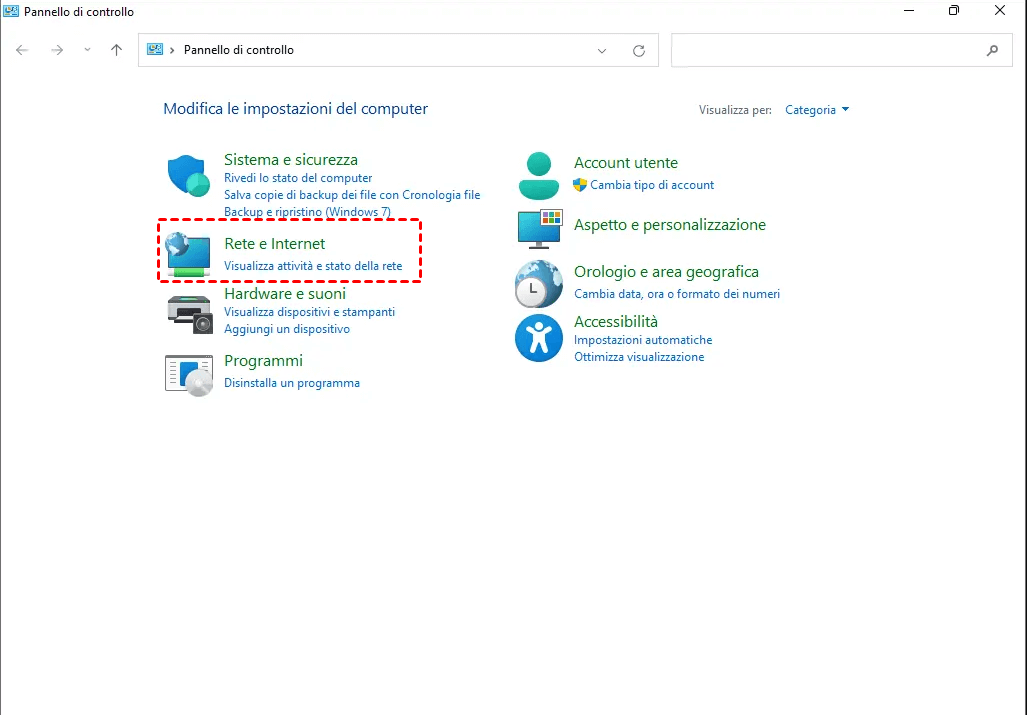The image size is (1027, 715).
Task: Click the shield beside Cambia tipo di account
Action: pos(580,185)
